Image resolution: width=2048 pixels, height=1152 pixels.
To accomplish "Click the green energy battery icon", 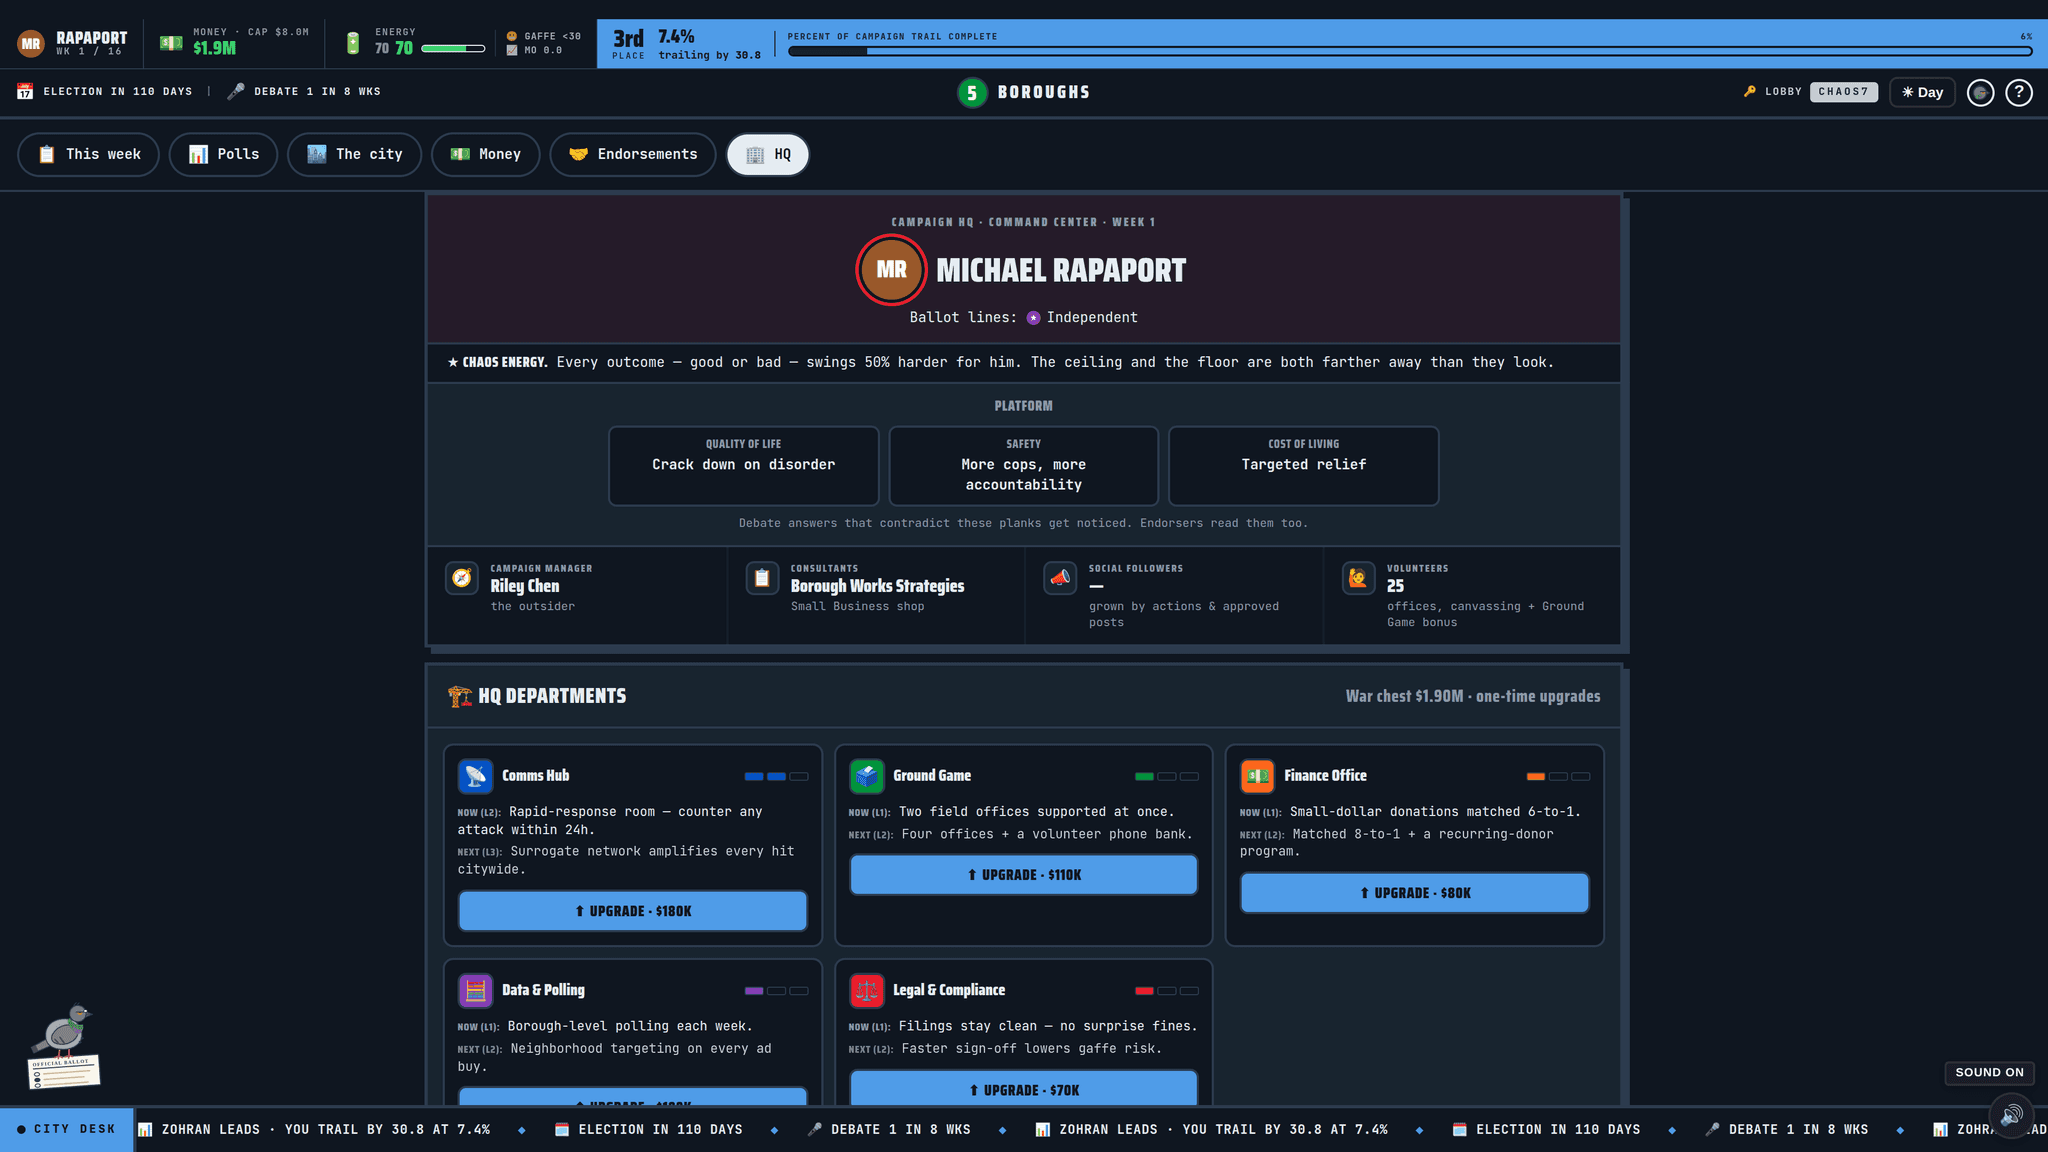I will pyautogui.click(x=352, y=43).
